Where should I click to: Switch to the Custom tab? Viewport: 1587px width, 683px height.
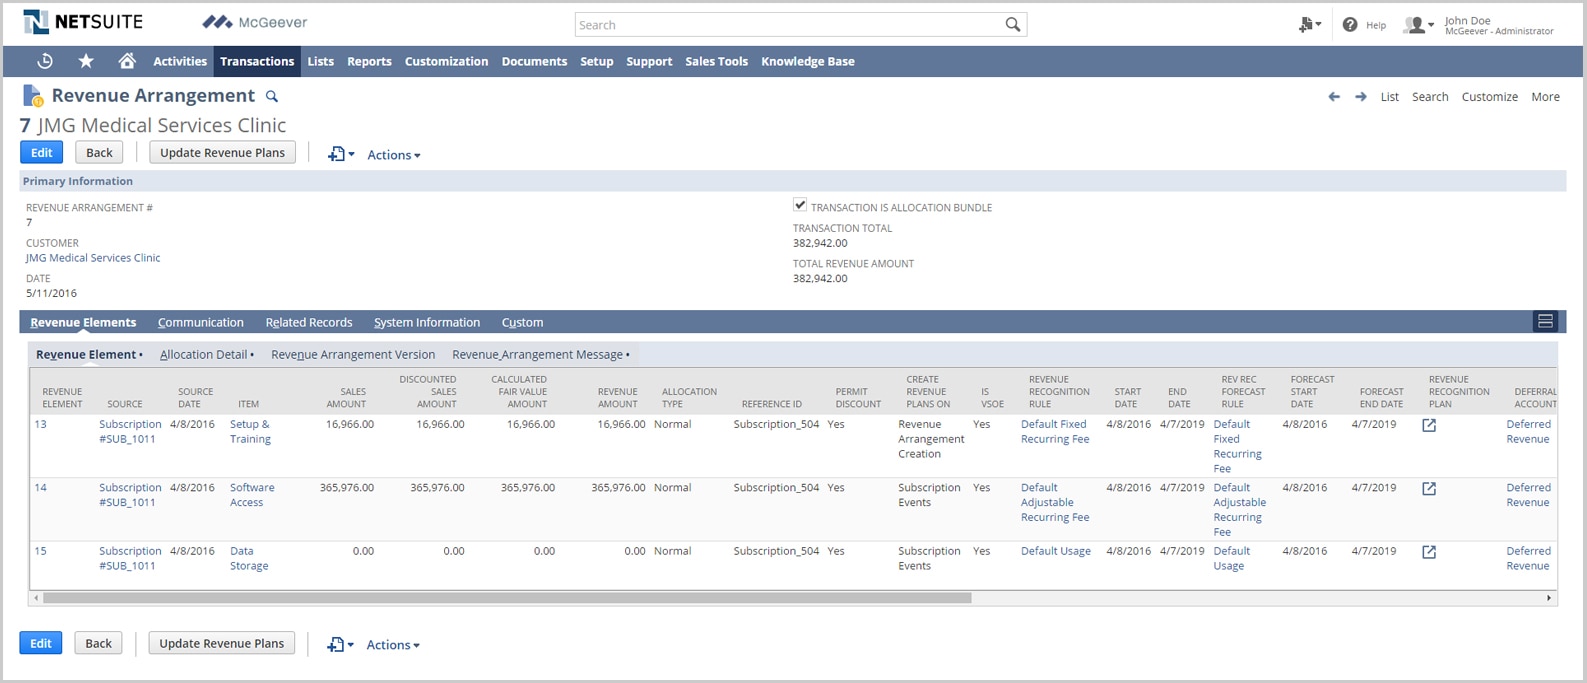(522, 322)
